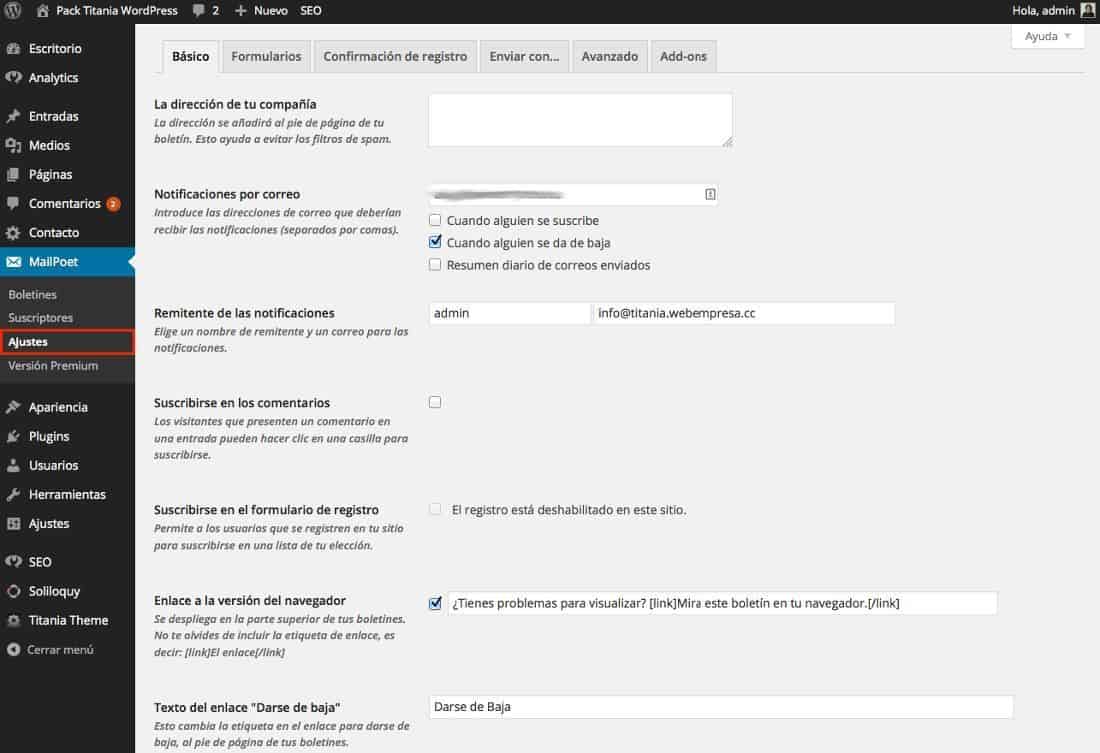Click Pack Titania WordPress site name
Image resolution: width=1100 pixels, height=753 pixels.
(x=116, y=11)
